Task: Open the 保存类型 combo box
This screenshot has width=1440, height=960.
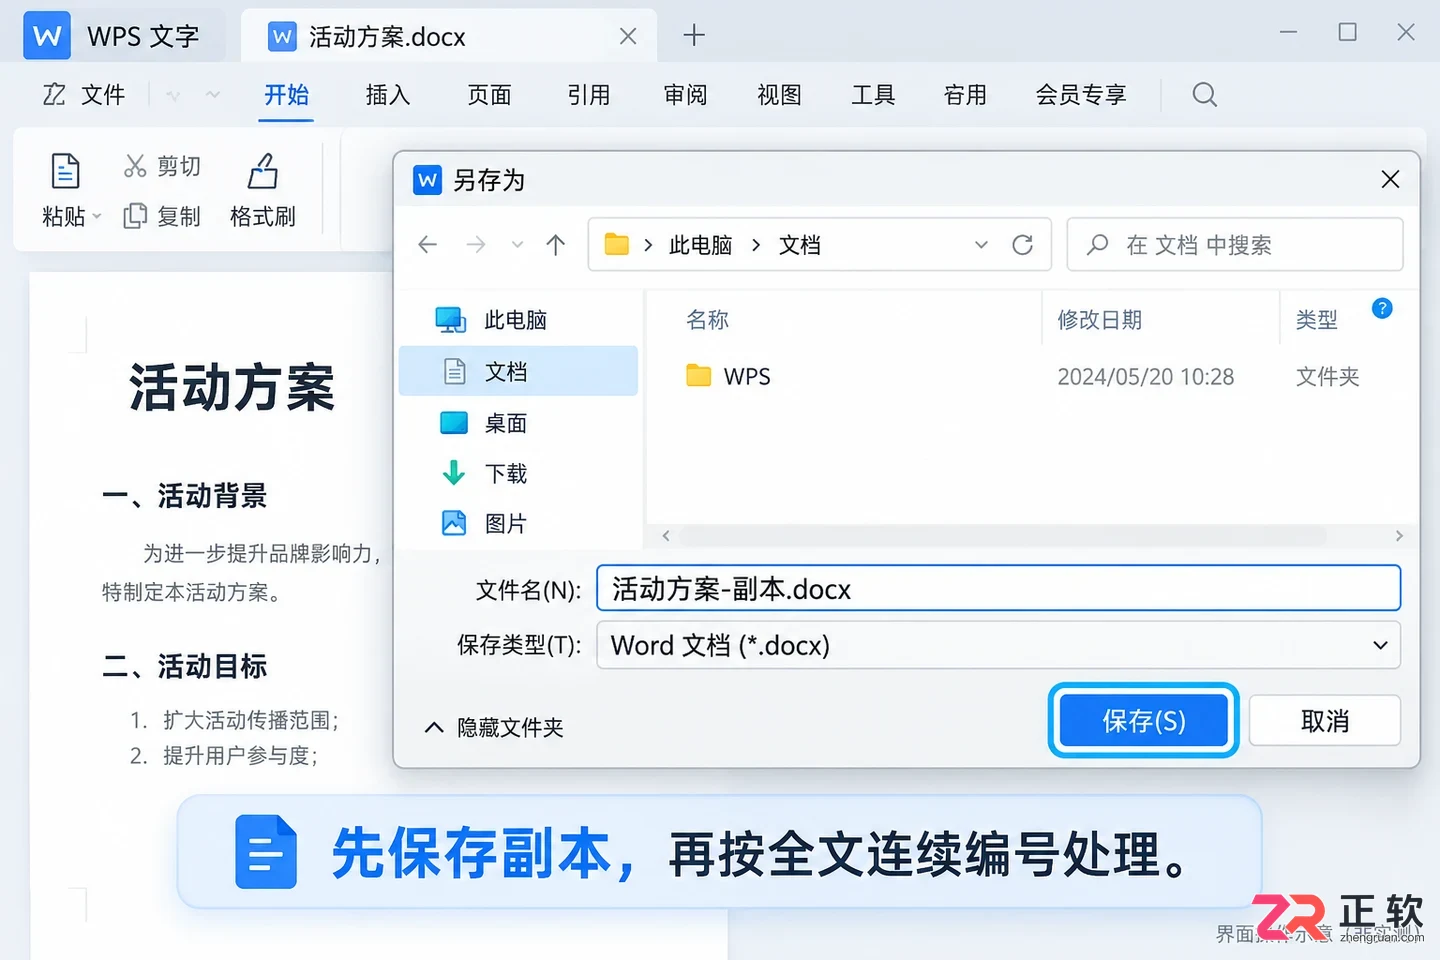Action: click(x=998, y=645)
